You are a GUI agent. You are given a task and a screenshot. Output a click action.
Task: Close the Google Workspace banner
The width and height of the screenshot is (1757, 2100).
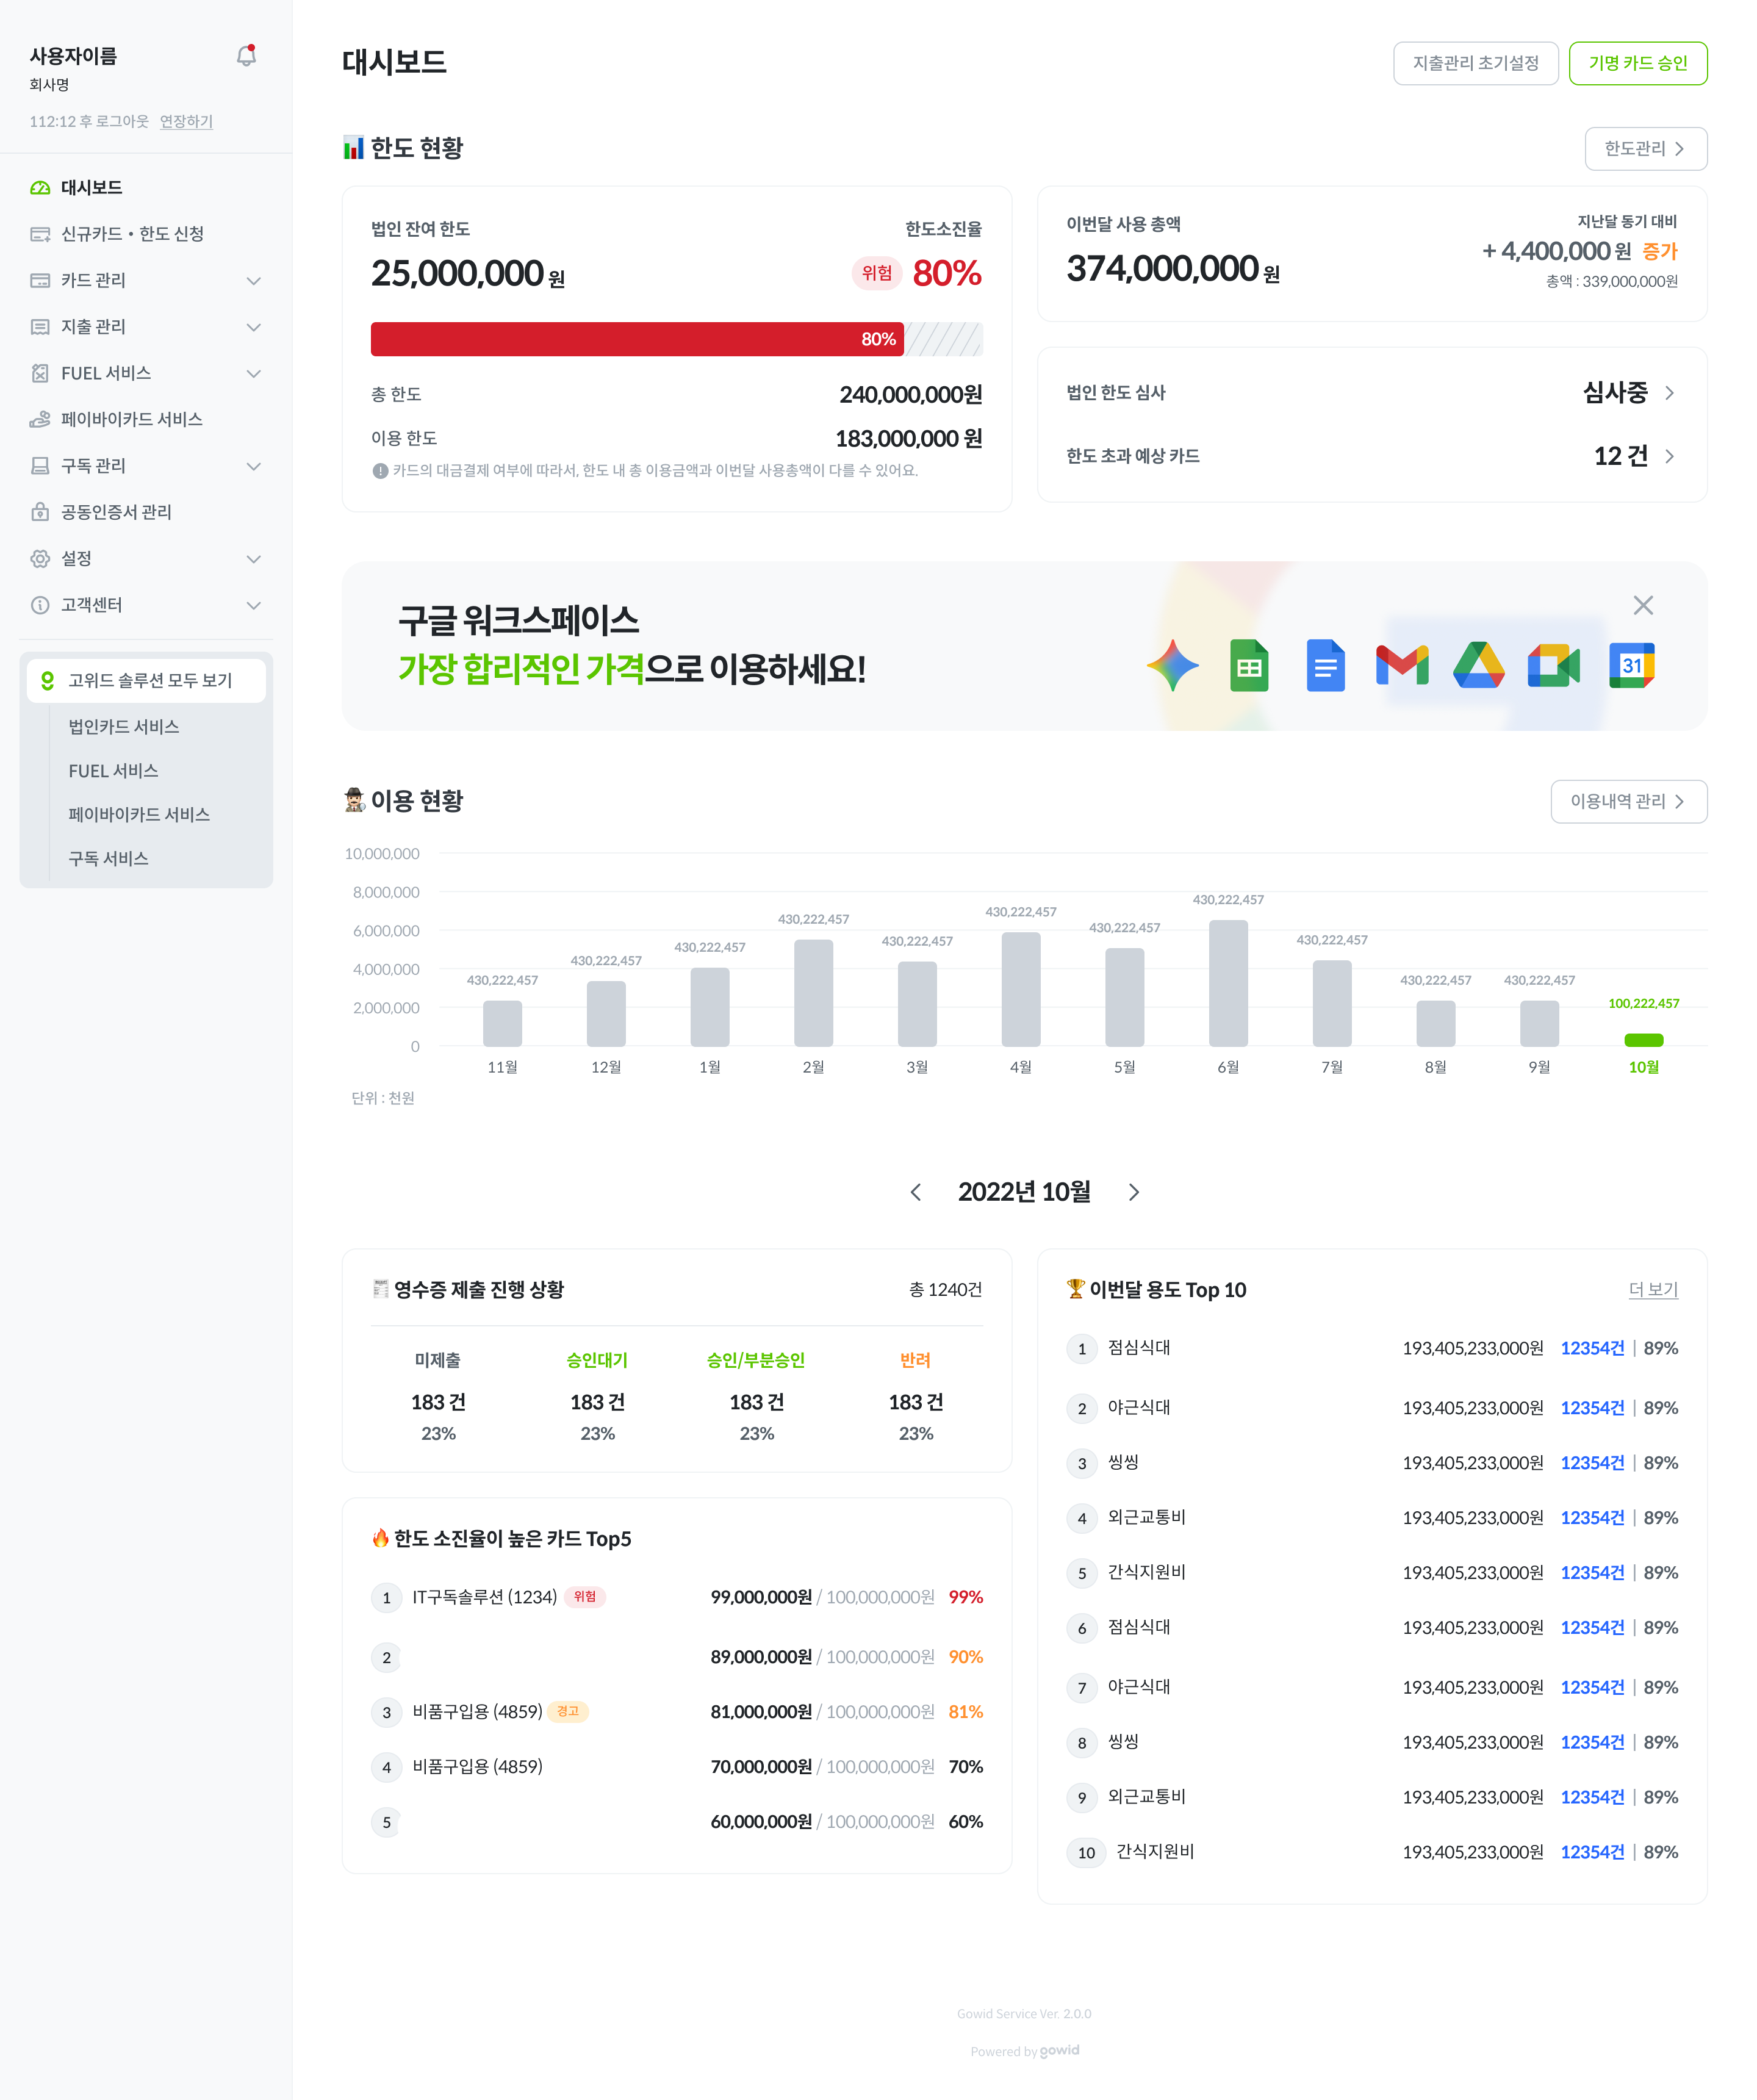pyautogui.click(x=1642, y=605)
